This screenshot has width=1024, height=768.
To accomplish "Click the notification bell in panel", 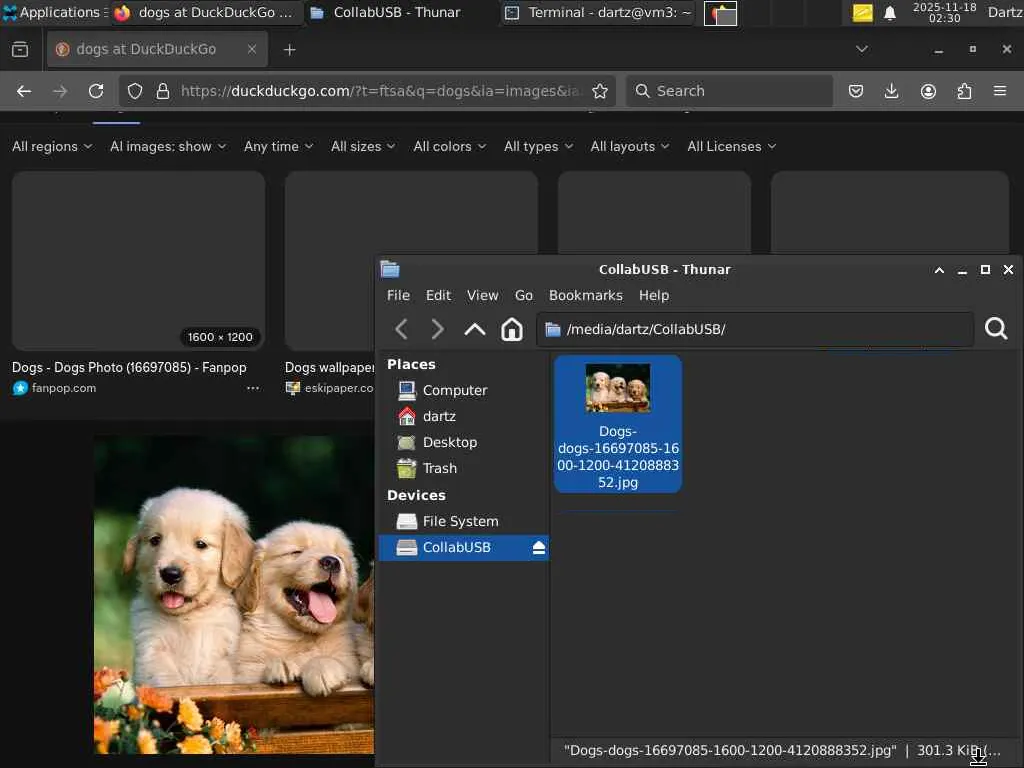I will coord(890,13).
